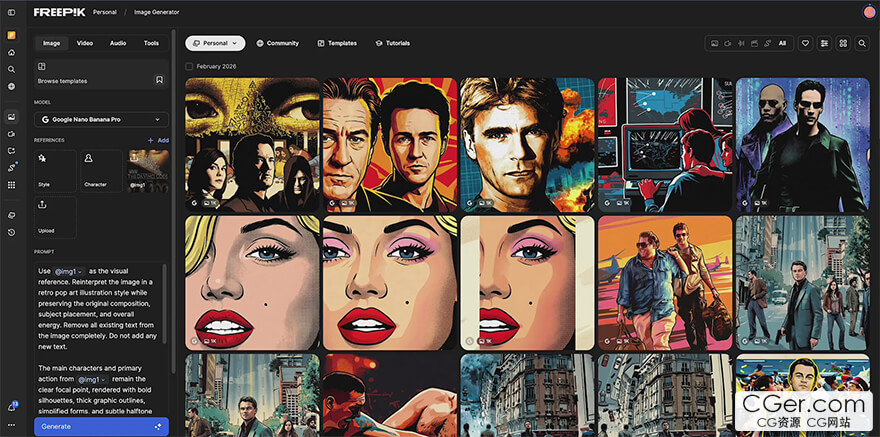880x437 pixels.
Task: Filter the gallery by image type only
Action: 714,43
